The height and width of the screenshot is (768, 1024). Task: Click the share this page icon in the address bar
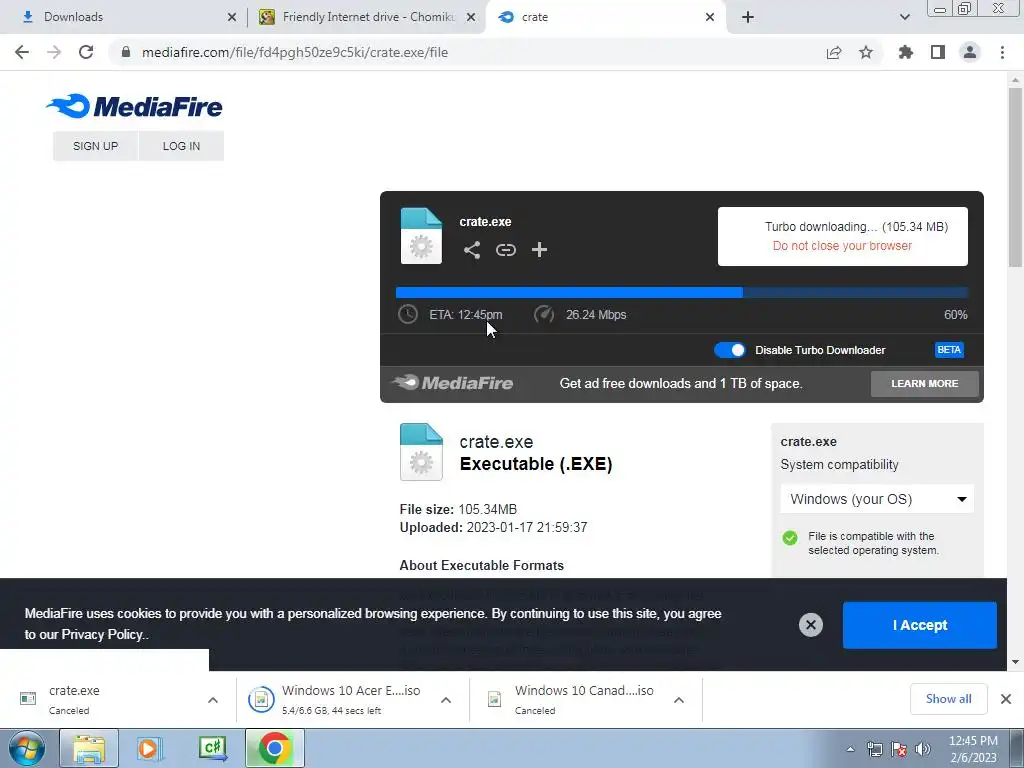point(834,52)
